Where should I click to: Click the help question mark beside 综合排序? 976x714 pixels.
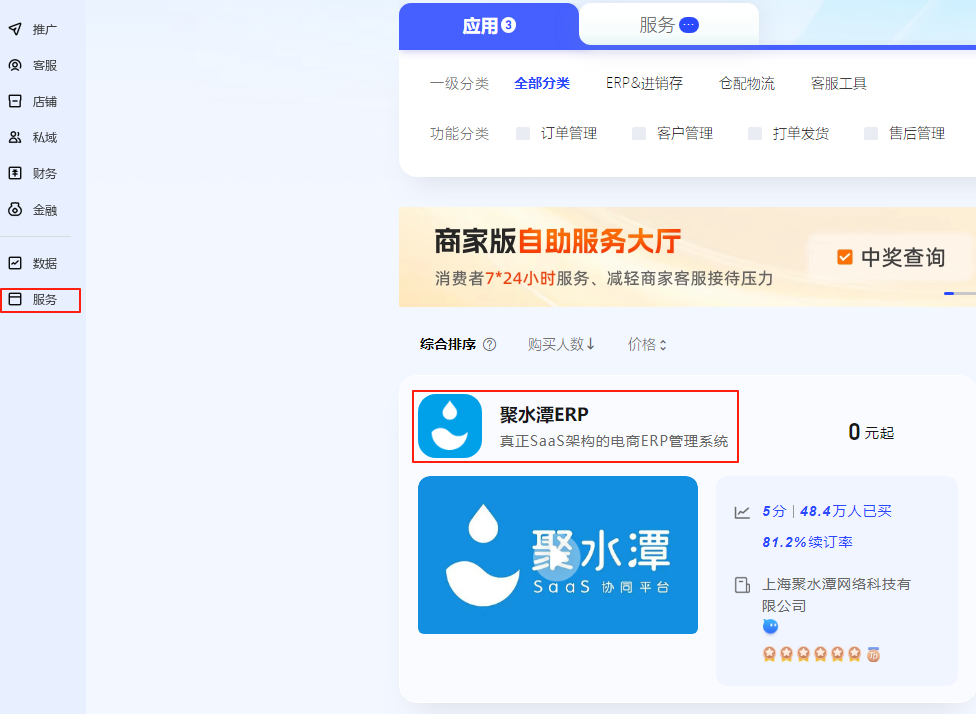click(490, 344)
